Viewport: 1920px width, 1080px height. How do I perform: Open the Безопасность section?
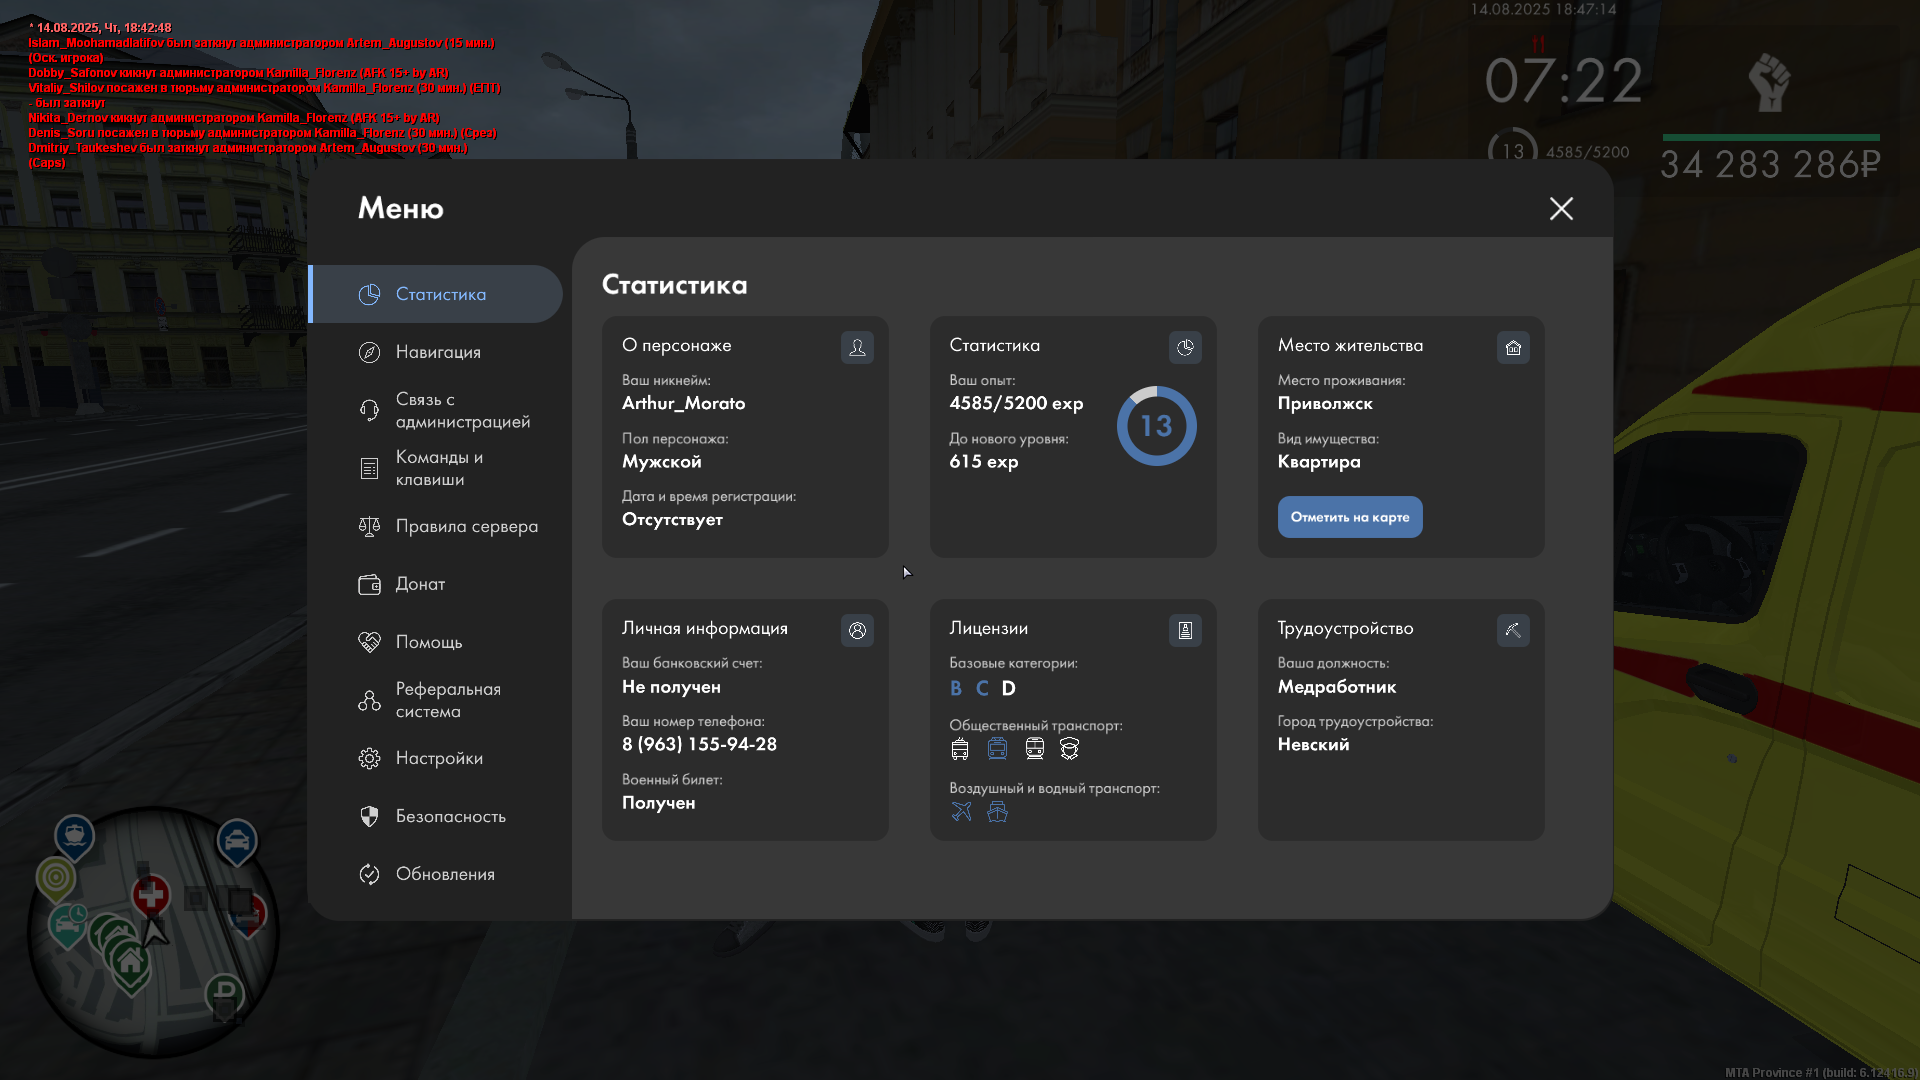pyautogui.click(x=450, y=816)
